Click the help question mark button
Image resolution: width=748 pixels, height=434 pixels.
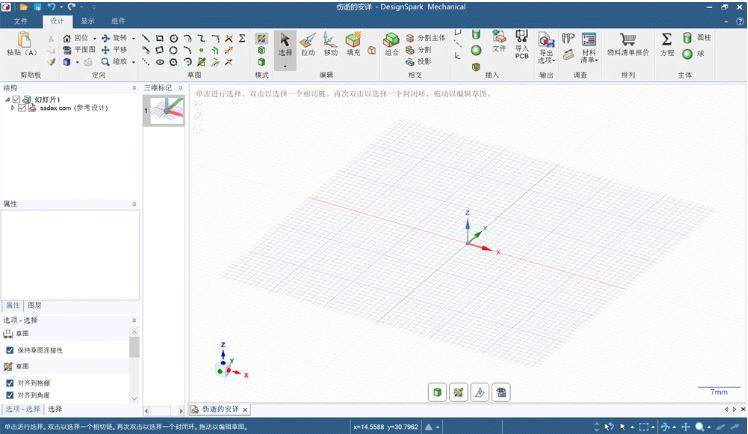pyautogui.click(x=740, y=21)
